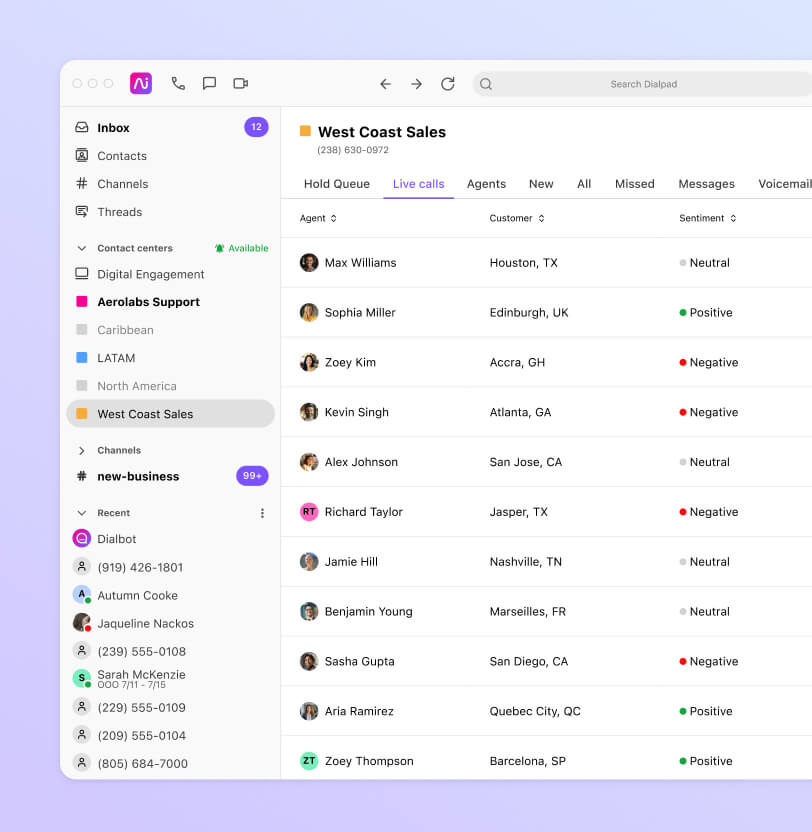Screen dimensions: 812x832
Task: Open Inbox from the sidebar
Action: 113,127
